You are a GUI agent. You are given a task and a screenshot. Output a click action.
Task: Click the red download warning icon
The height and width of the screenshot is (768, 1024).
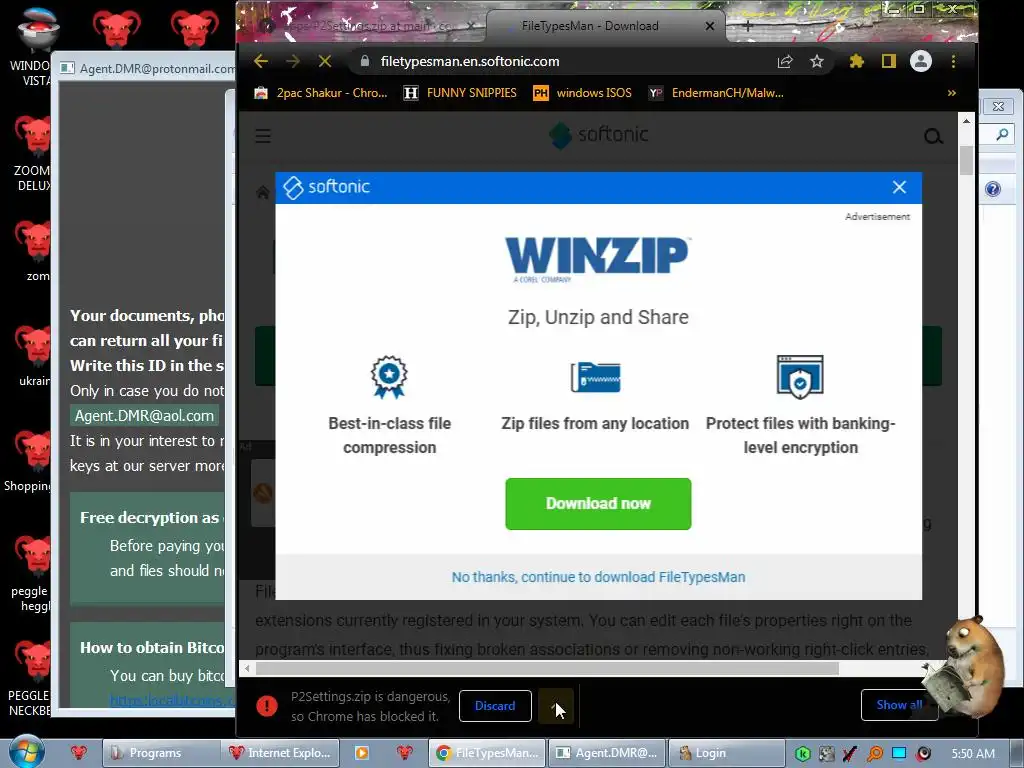pyautogui.click(x=266, y=705)
